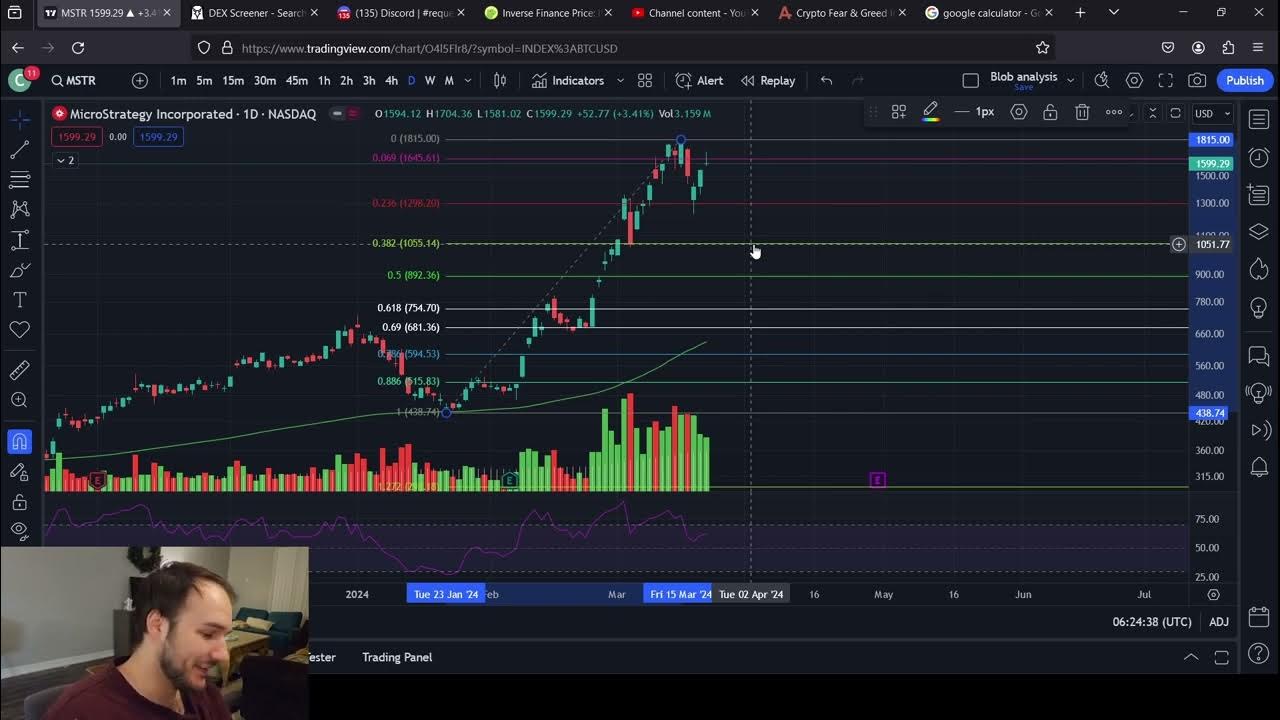The width and height of the screenshot is (1280, 720).
Task: Open the notifications bell in right sidebar
Action: click(x=1259, y=468)
